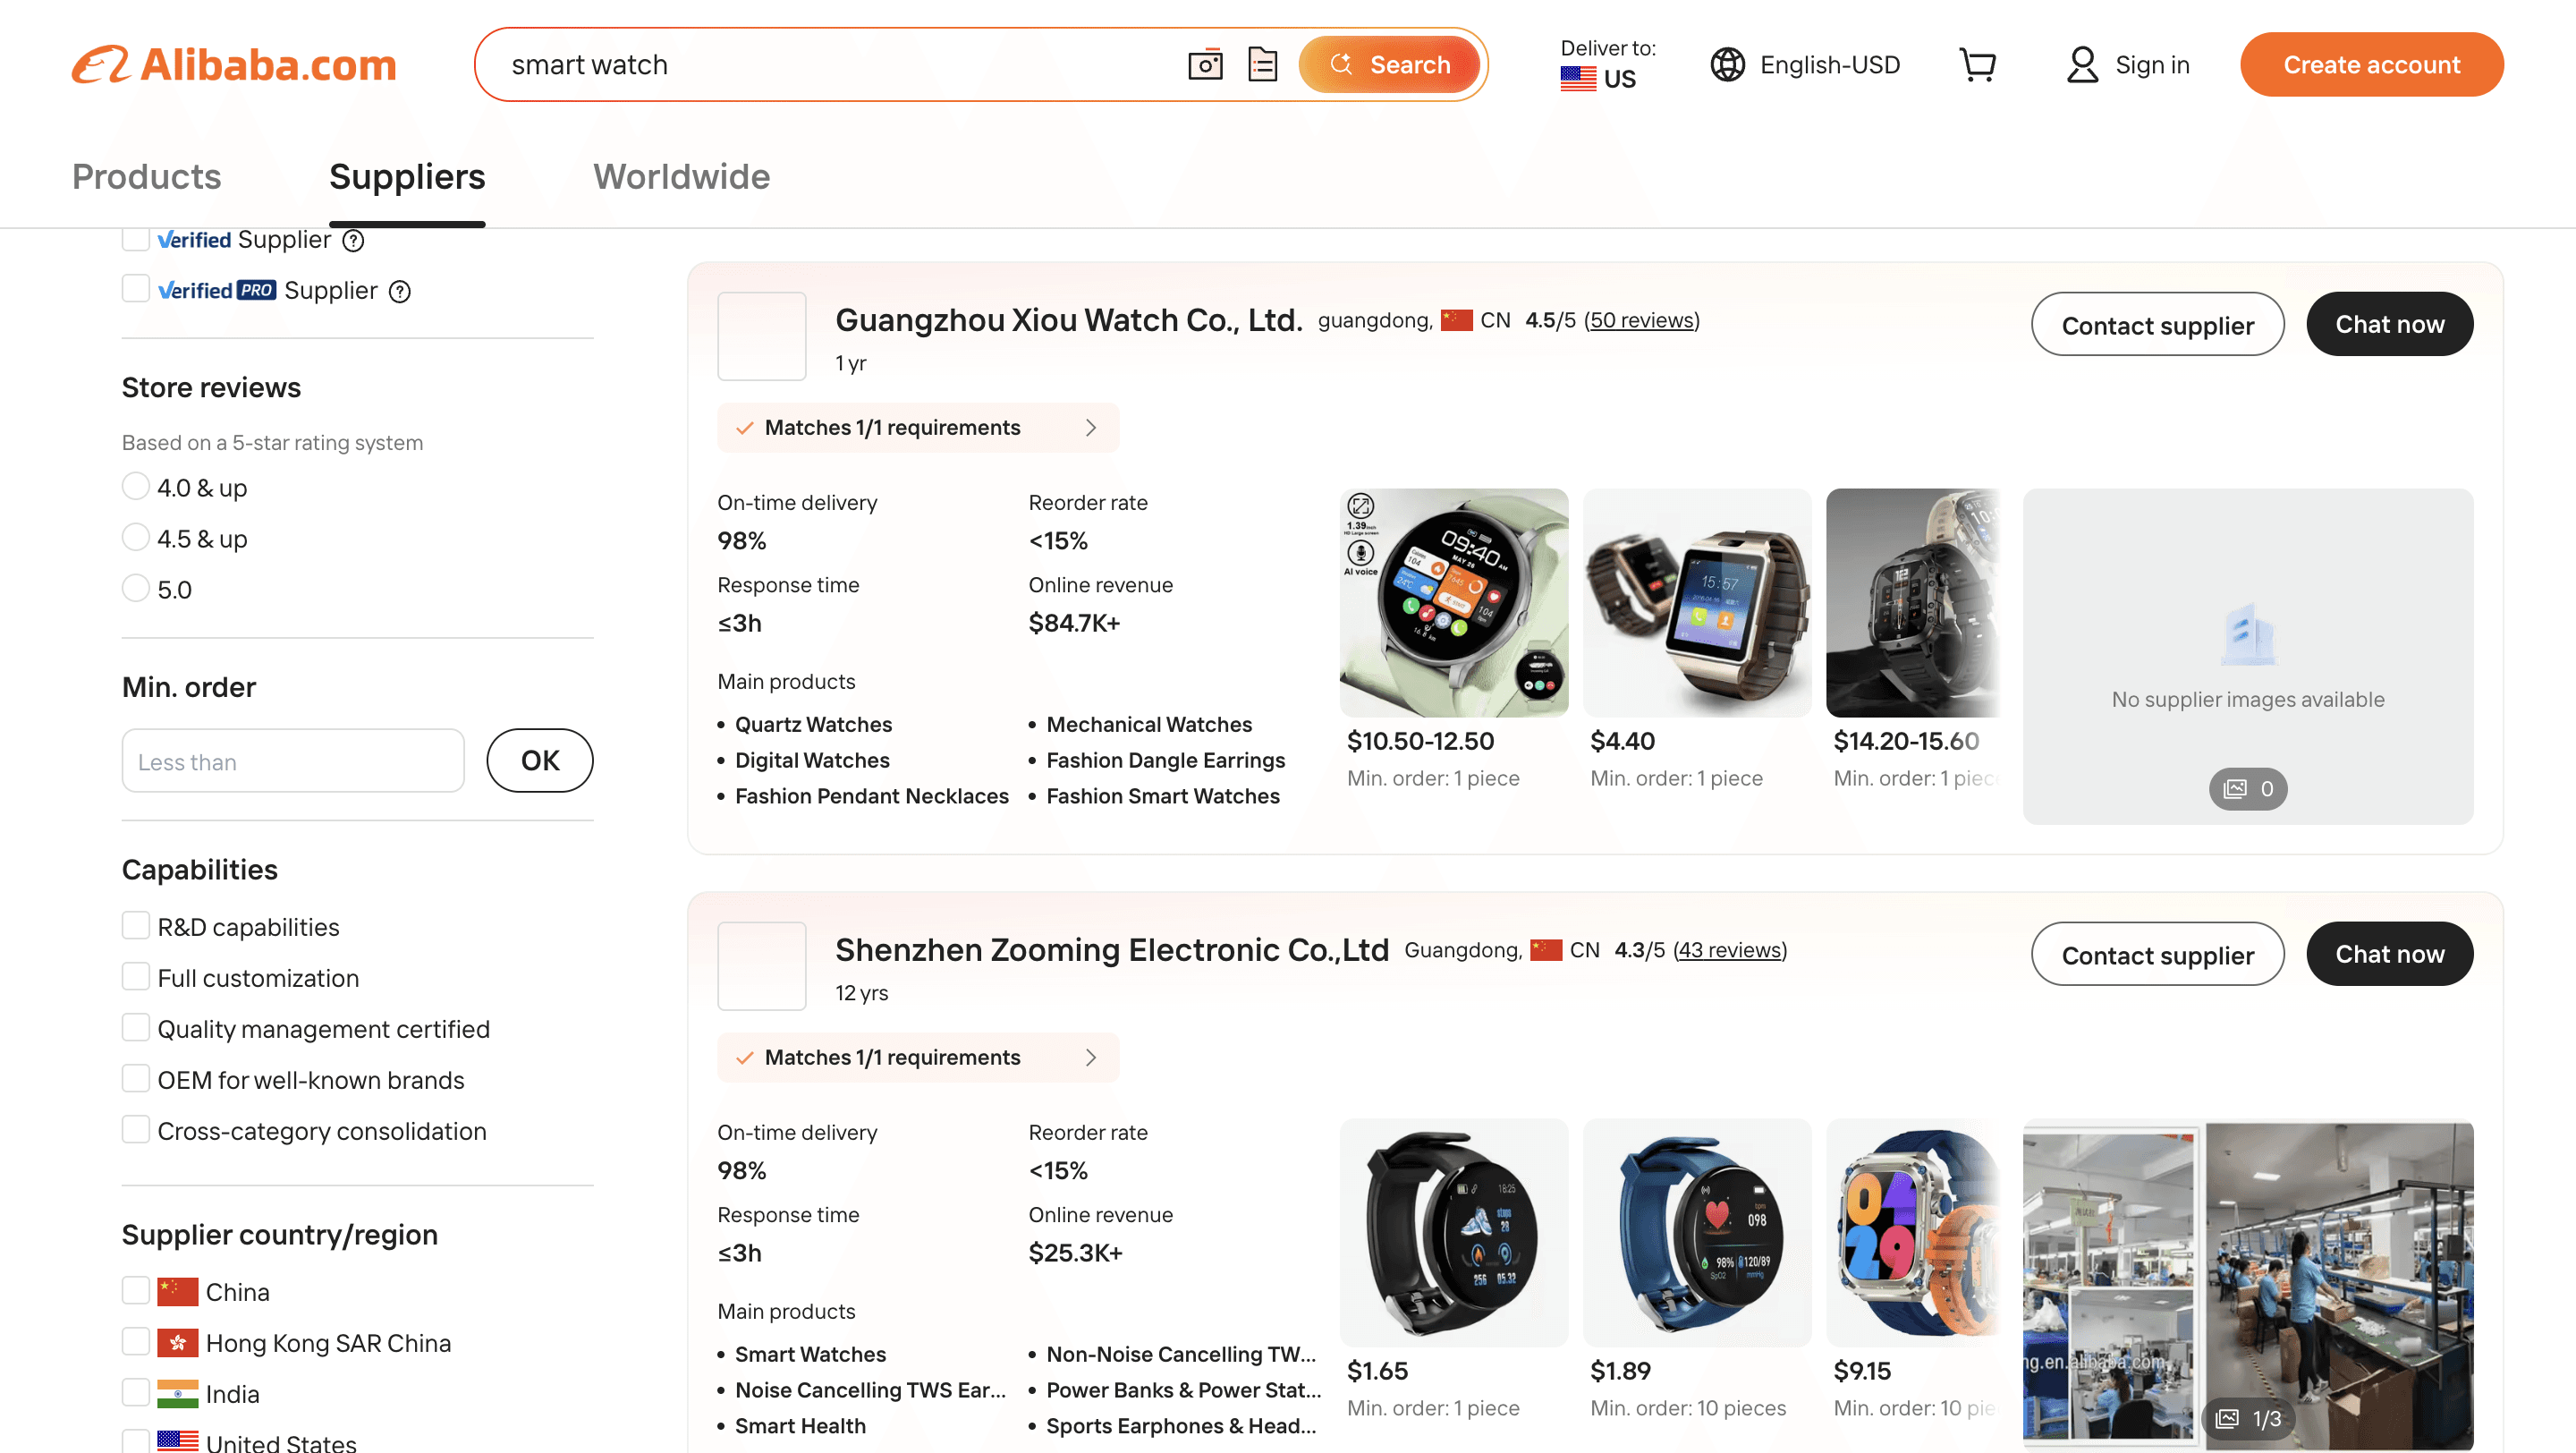Open the help icon next to Verified Supplier

click(352, 240)
